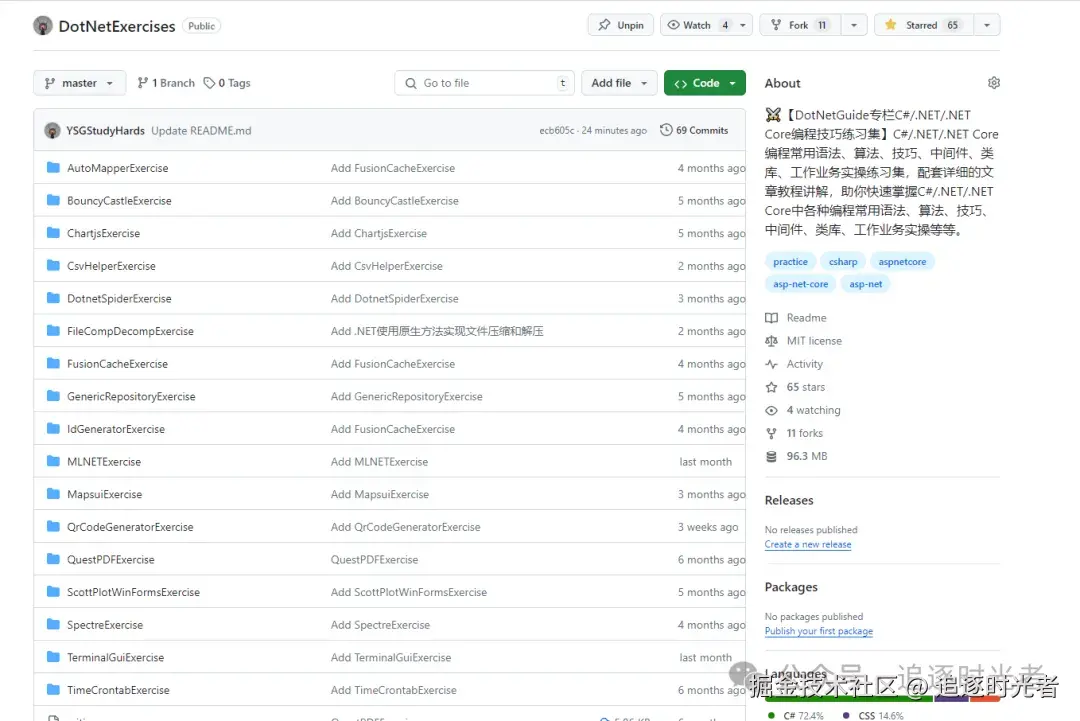
Task: View the 1 Branch link
Action: click(166, 83)
